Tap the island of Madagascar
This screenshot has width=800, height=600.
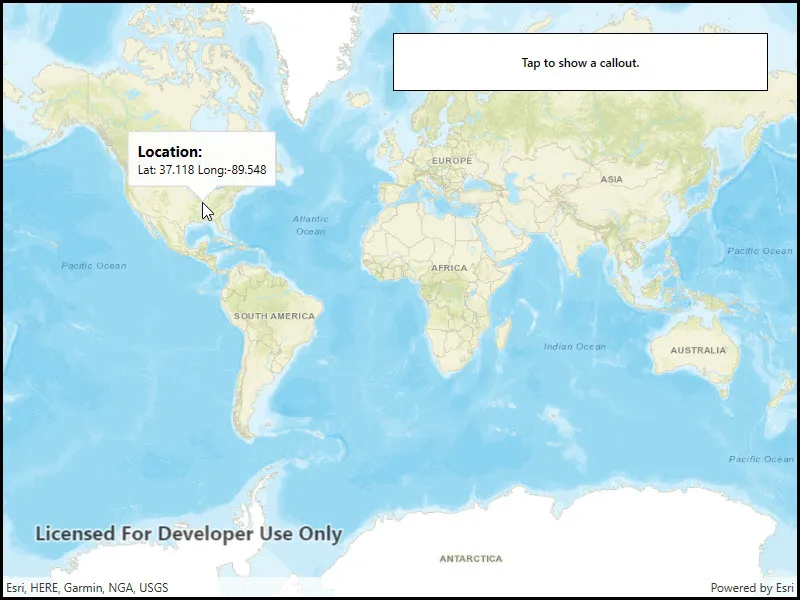[x=504, y=333]
